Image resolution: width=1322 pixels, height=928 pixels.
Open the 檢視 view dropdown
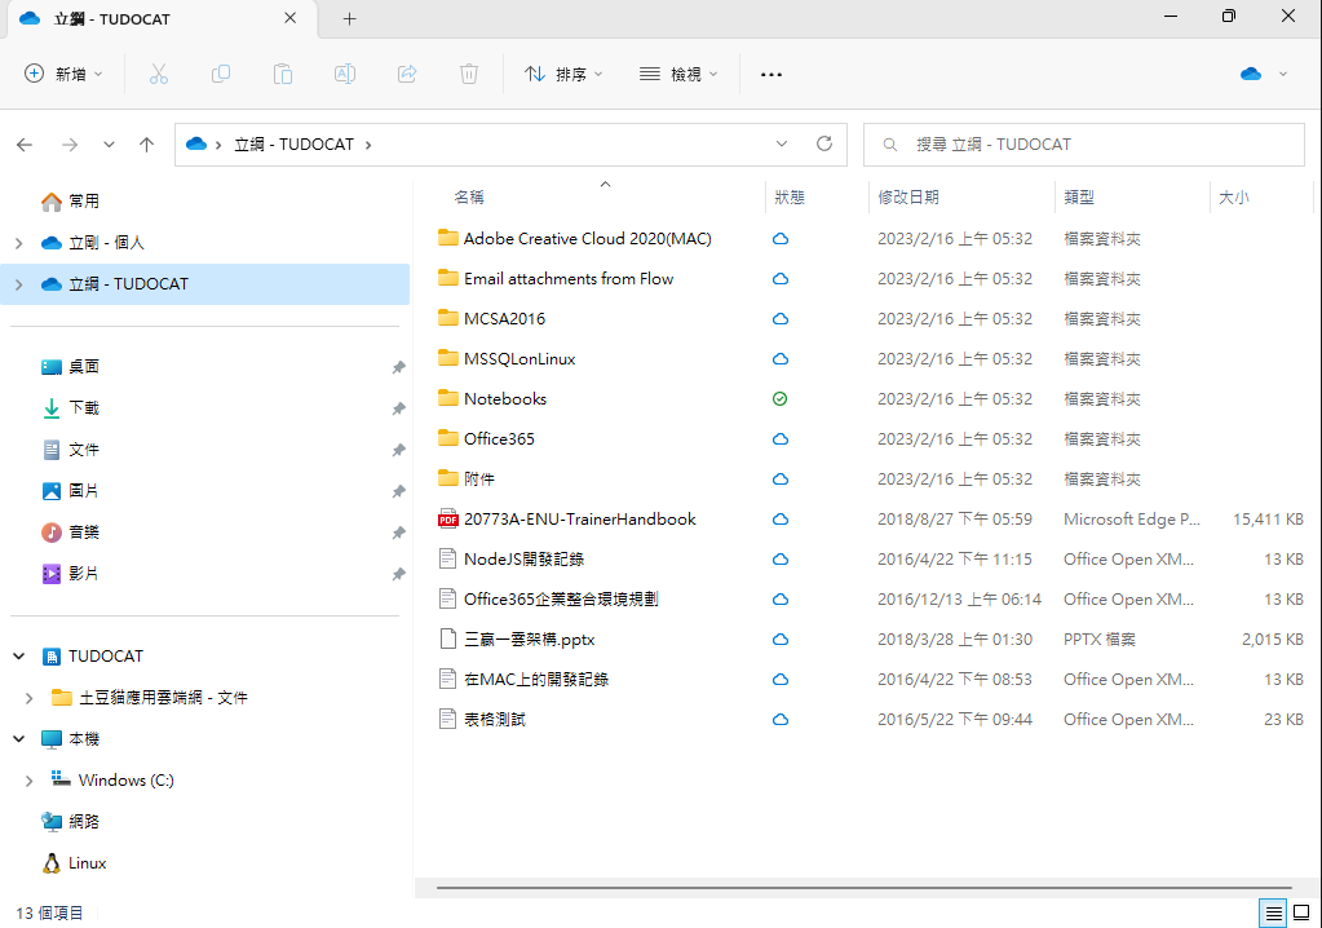[x=679, y=74]
